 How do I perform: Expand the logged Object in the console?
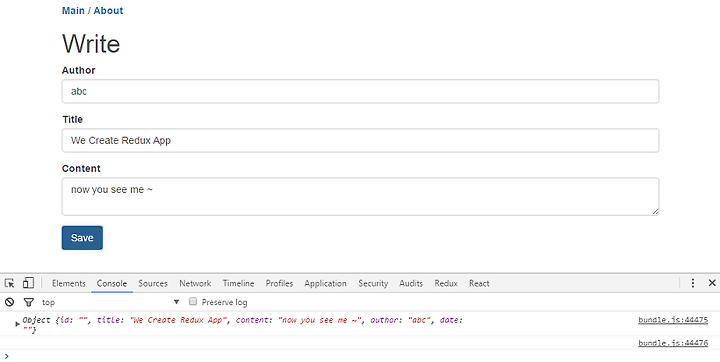tap(17, 323)
